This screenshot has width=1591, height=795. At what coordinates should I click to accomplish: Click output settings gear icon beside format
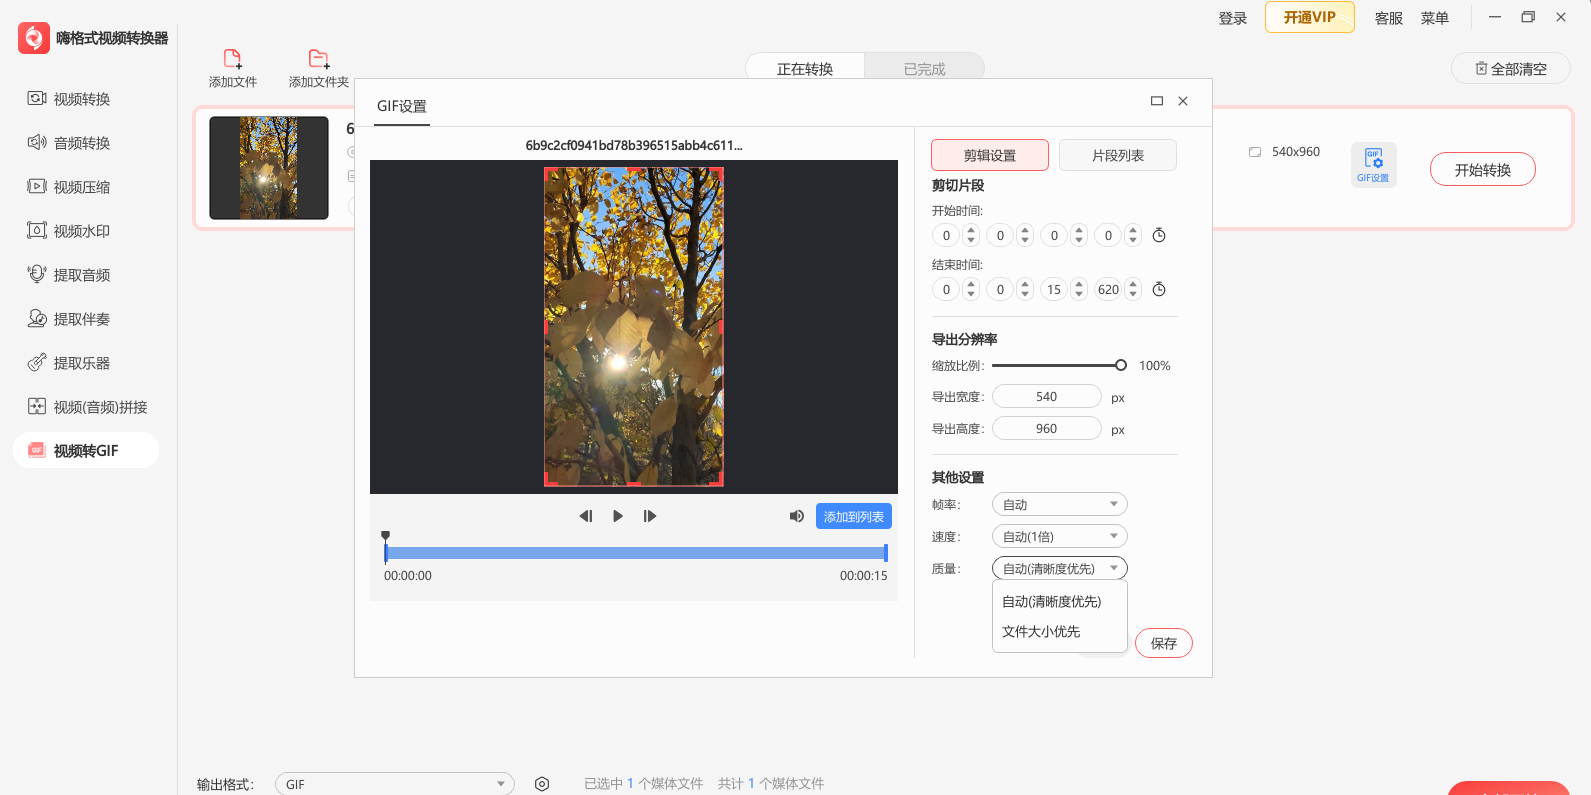click(x=542, y=784)
